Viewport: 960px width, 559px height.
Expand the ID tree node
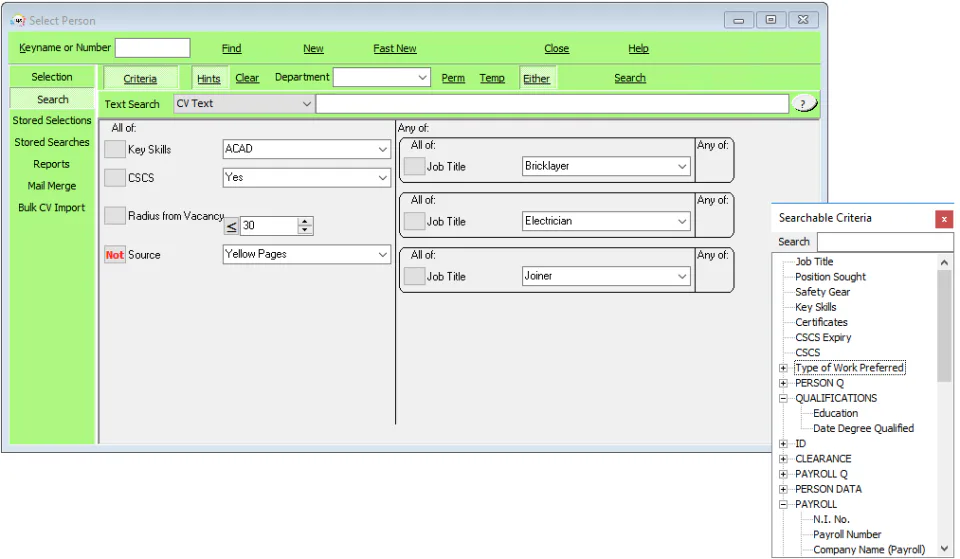(783, 444)
